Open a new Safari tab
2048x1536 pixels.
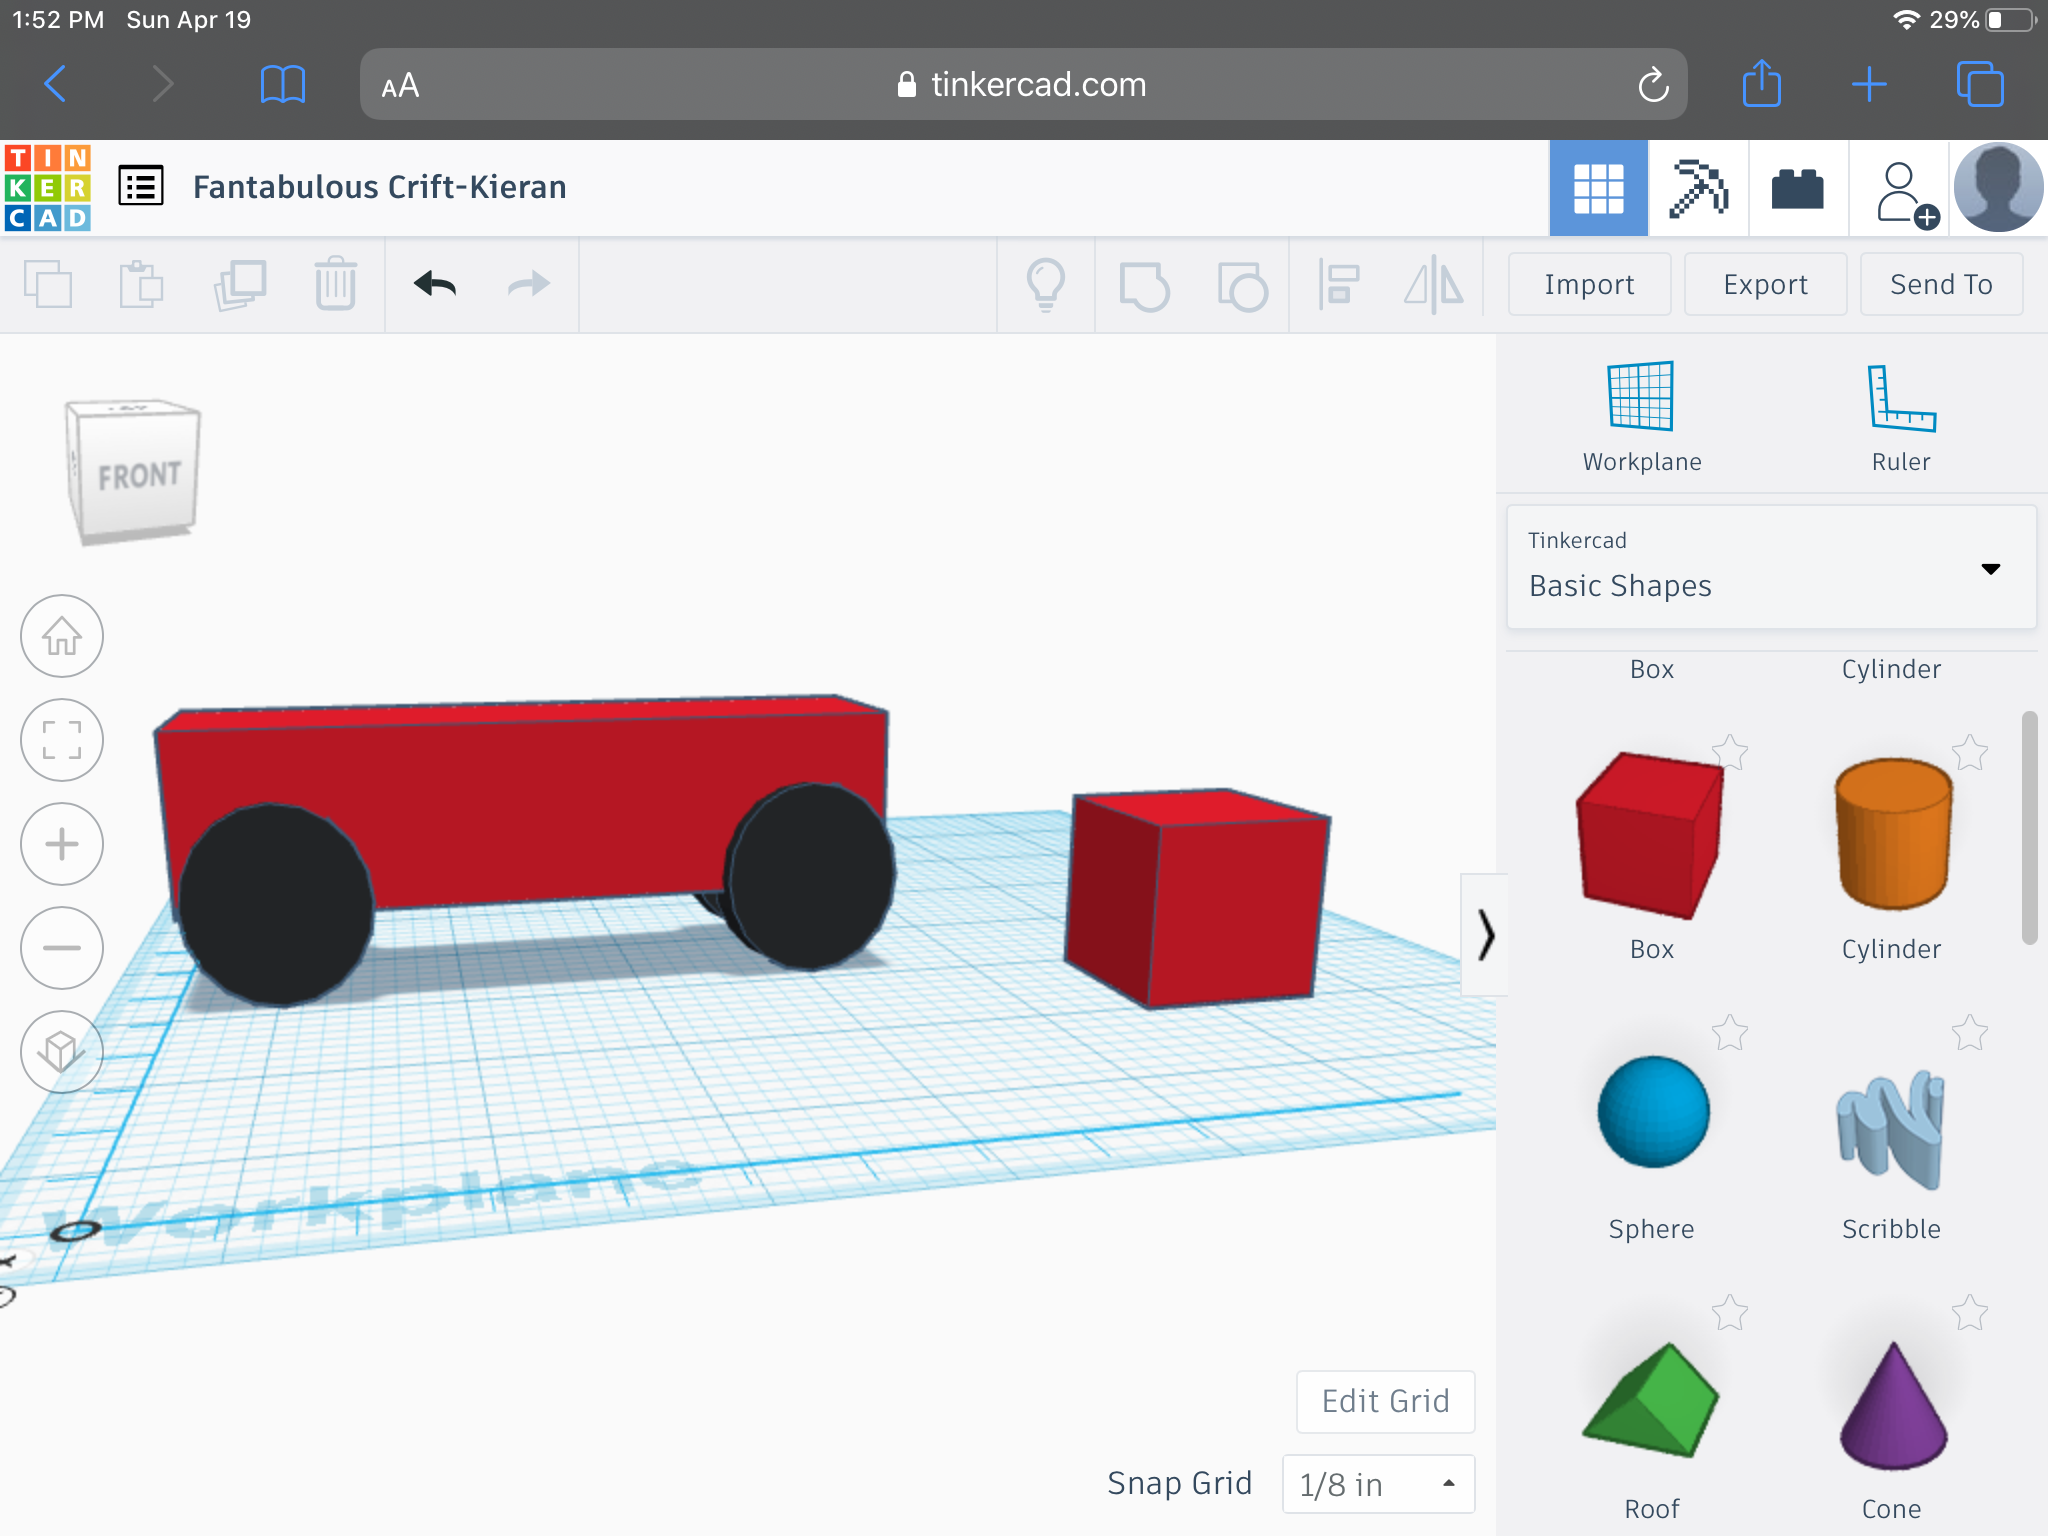1869,84
